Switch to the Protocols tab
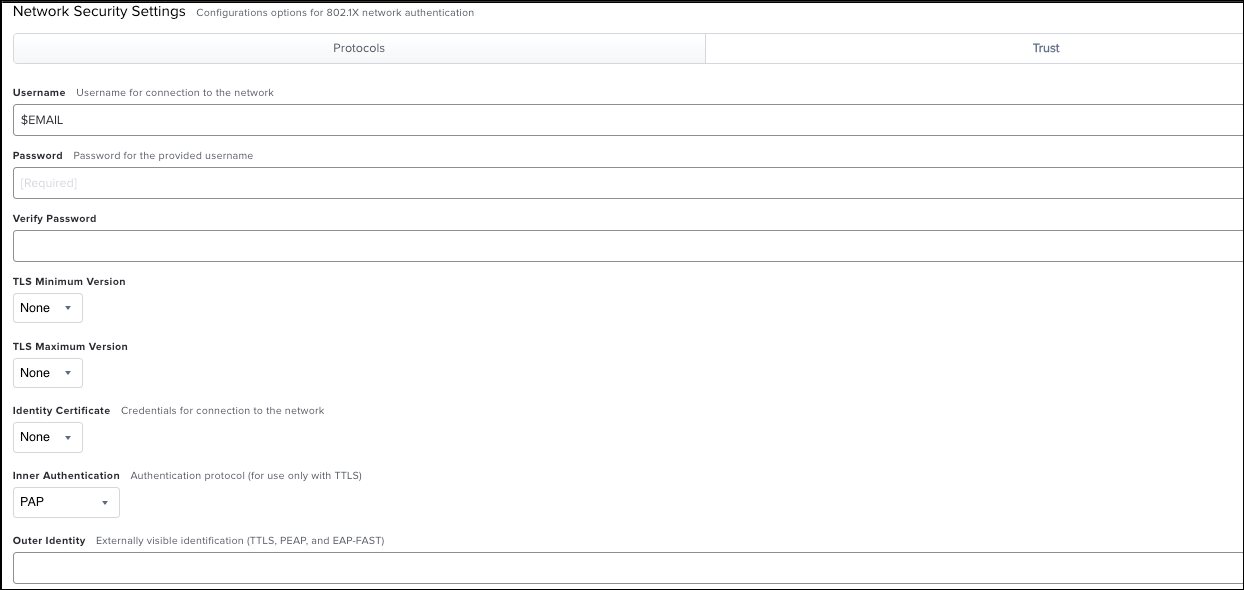The height and width of the screenshot is (590, 1244). pyautogui.click(x=359, y=48)
